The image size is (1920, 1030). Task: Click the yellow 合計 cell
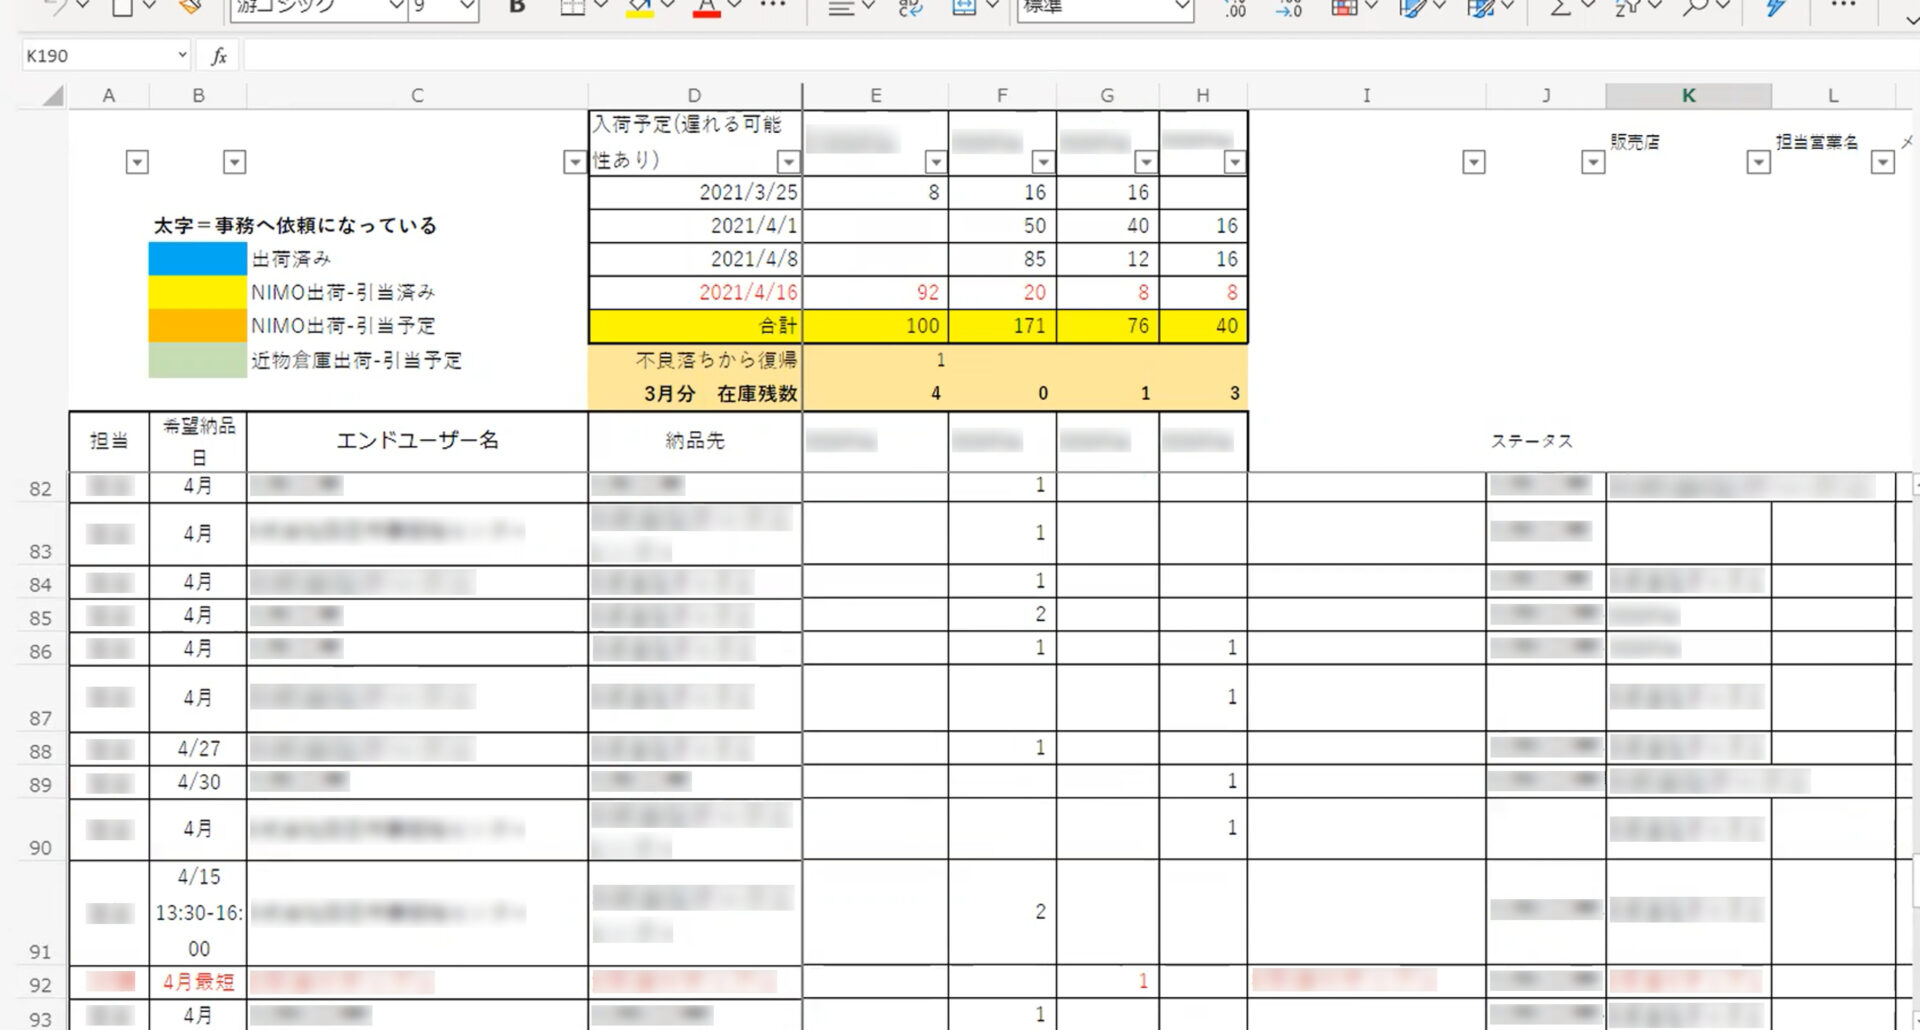tap(695, 326)
